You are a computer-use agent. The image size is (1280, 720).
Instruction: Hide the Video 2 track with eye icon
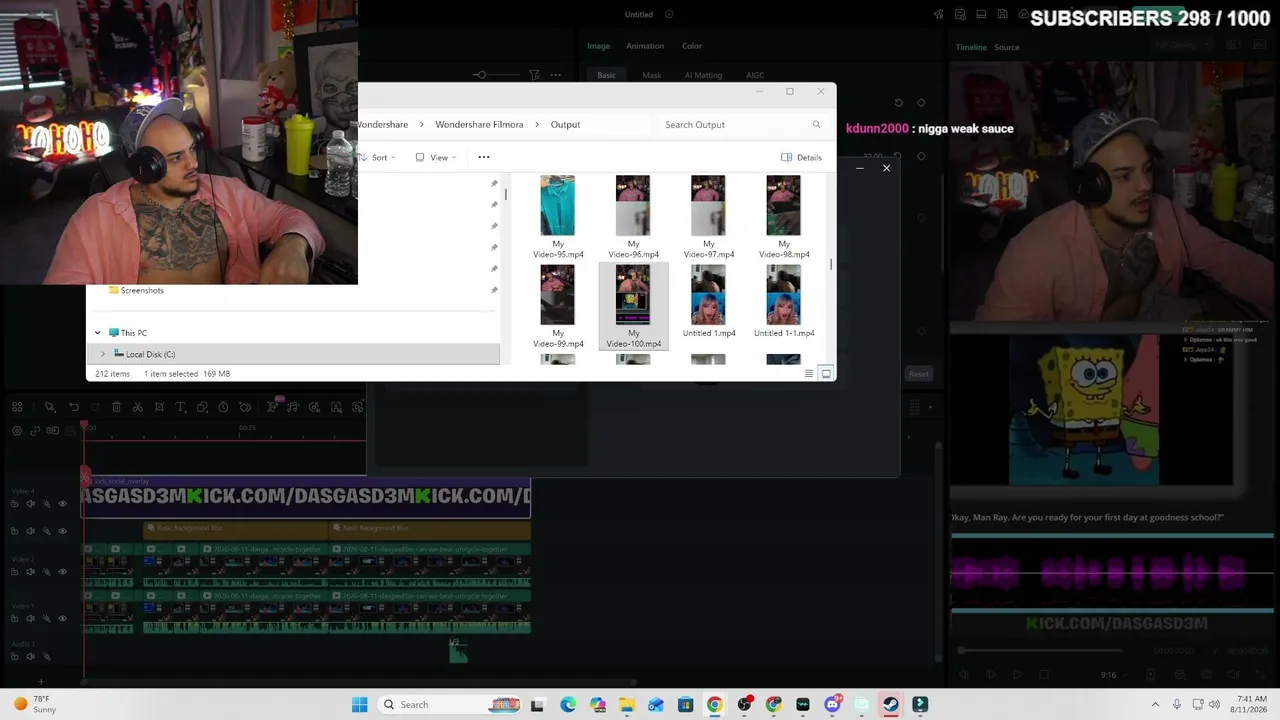[62, 572]
